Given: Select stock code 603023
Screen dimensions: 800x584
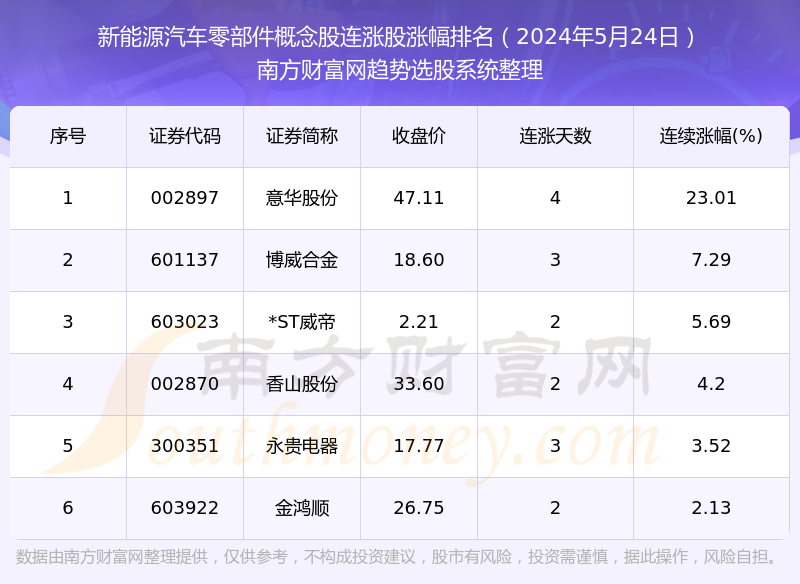Looking at the screenshot, I should click(185, 322).
